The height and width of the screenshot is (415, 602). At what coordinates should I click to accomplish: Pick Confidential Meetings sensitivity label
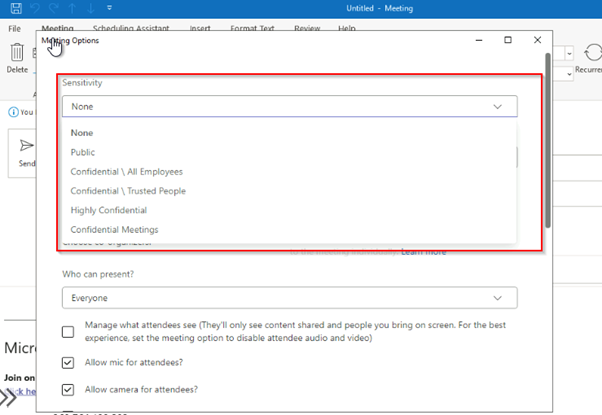tap(114, 230)
